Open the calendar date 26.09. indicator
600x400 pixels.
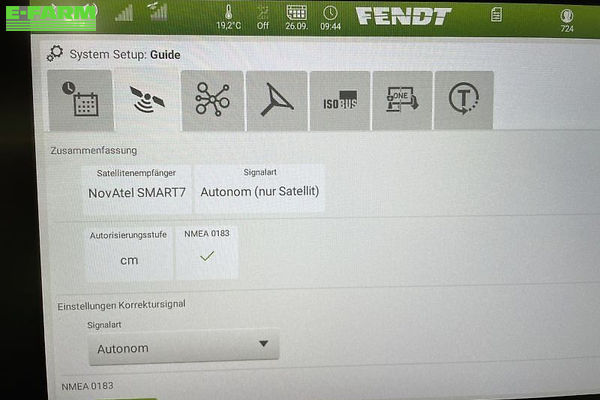pos(297,18)
